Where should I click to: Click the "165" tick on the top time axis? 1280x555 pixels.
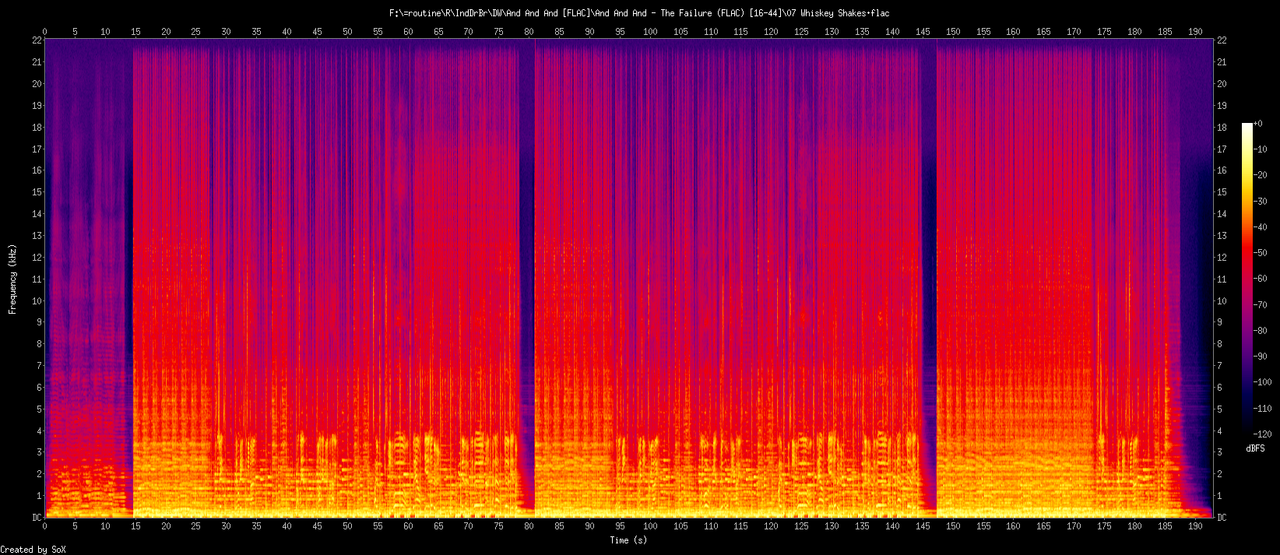pos(1043,31)
